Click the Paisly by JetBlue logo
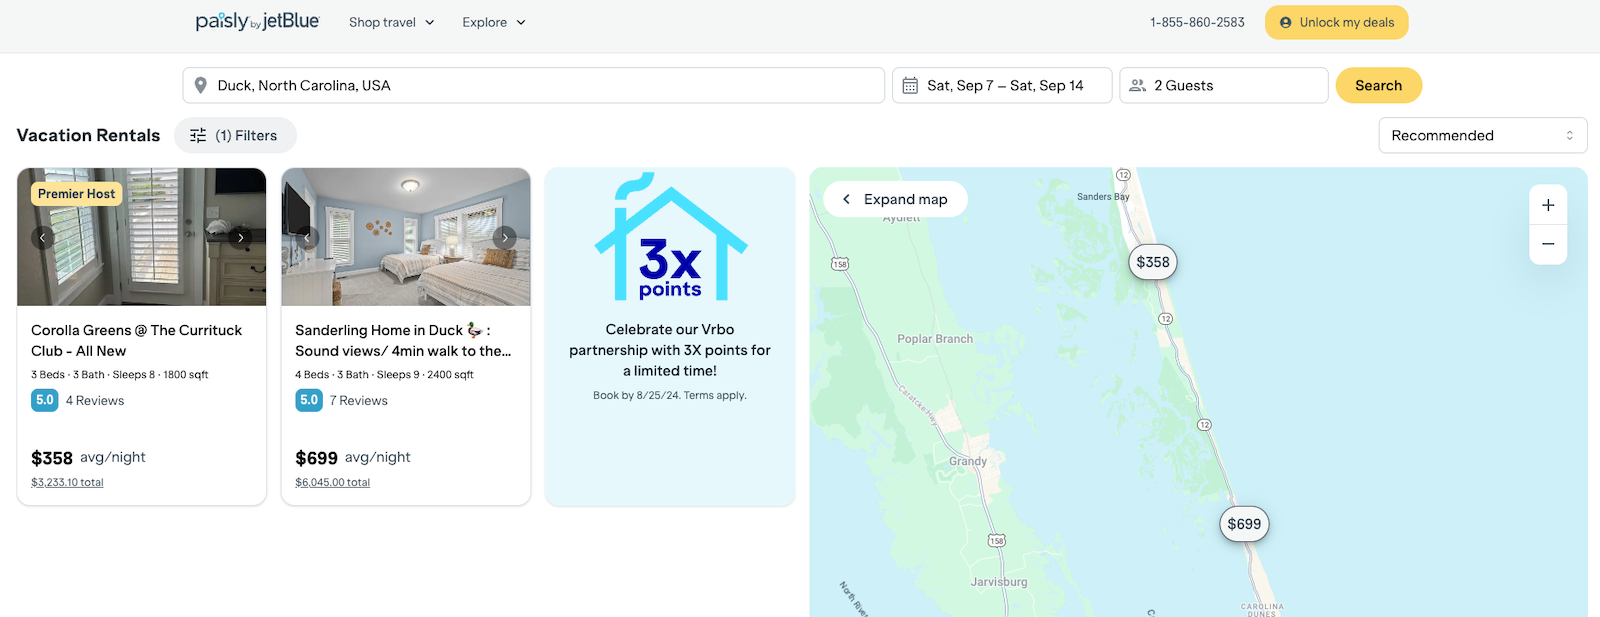The image size is (1600, 617). tap(257, 21)
